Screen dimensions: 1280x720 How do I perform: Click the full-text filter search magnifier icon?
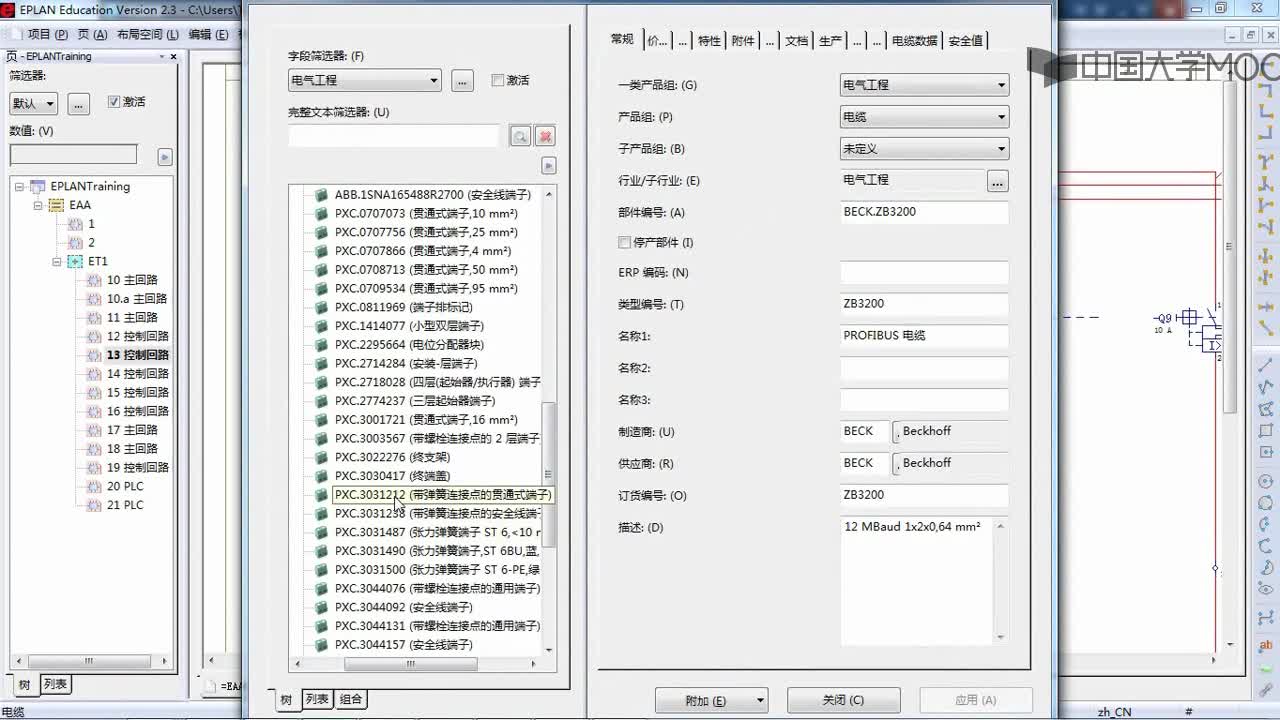point(520,136)
